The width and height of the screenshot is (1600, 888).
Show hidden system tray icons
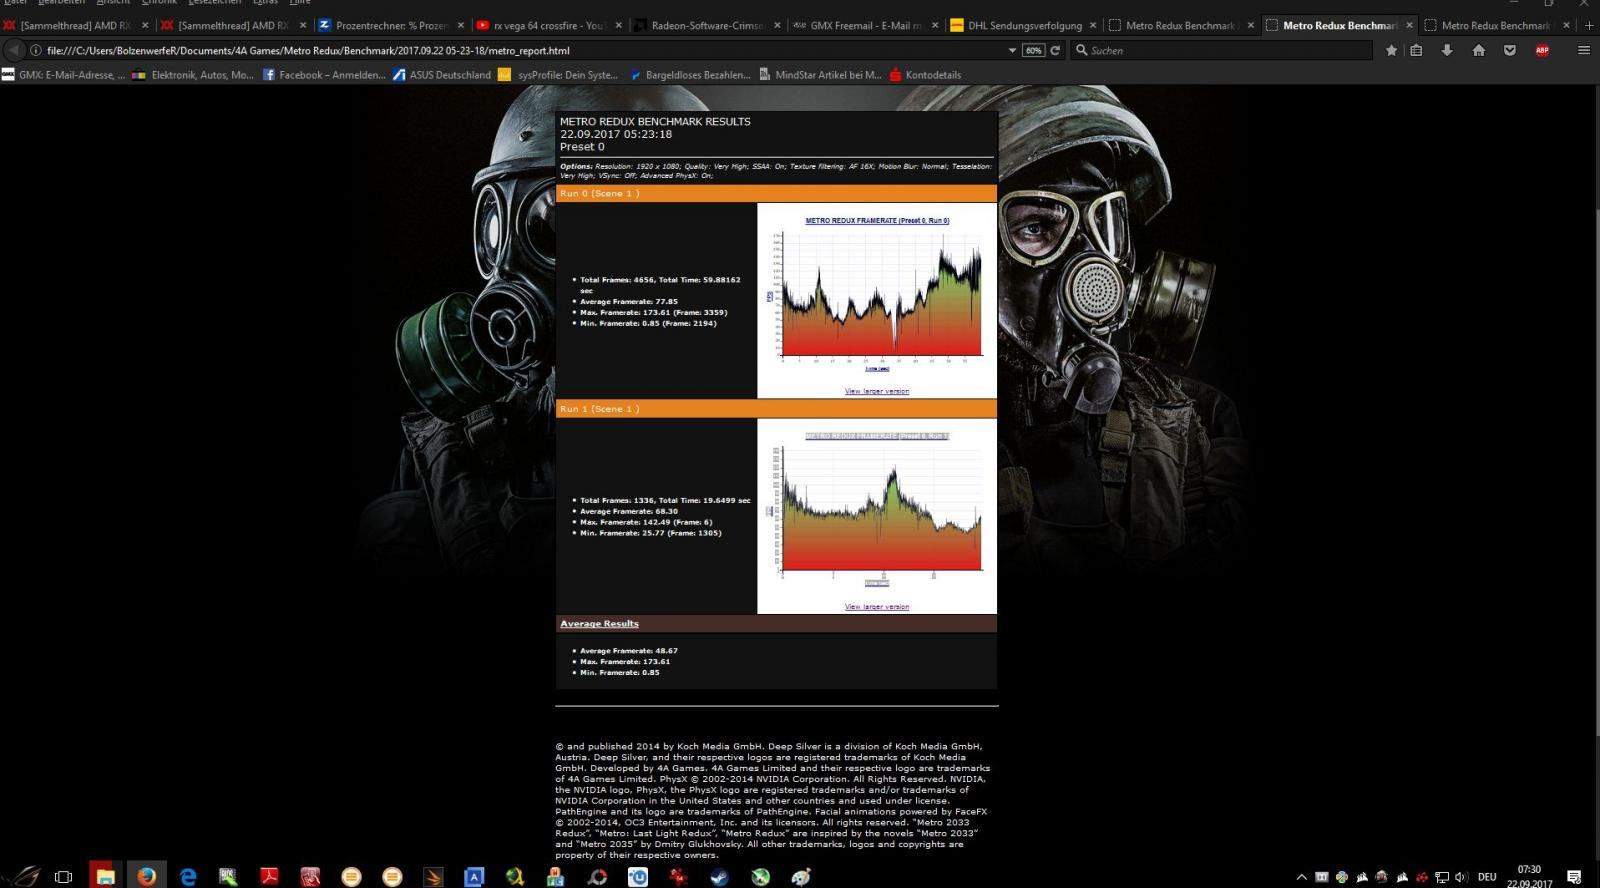click(x=1301, y=877)
